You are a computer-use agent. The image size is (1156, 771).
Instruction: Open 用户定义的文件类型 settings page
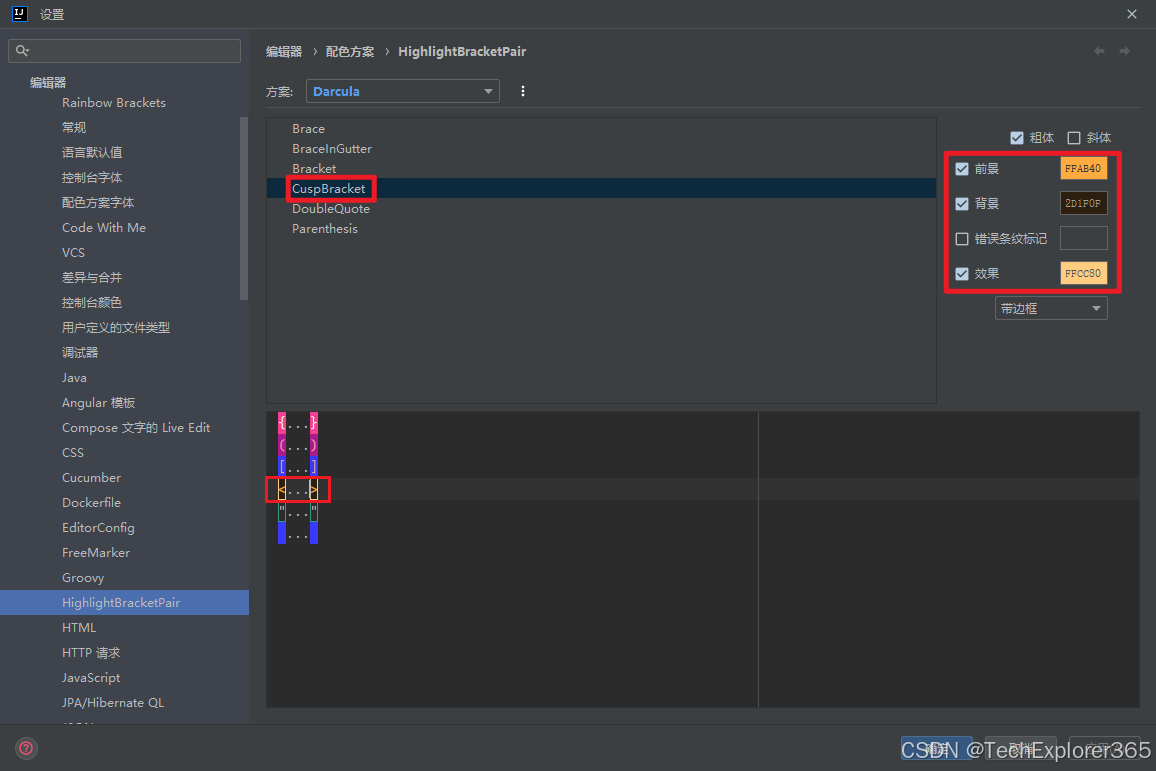coord(116,327)
